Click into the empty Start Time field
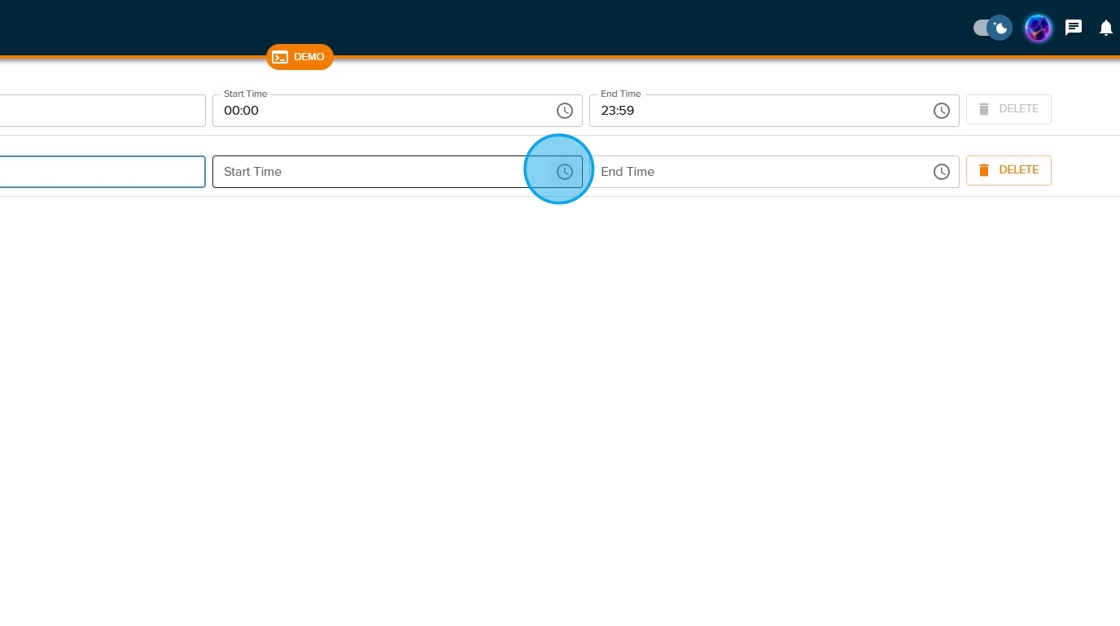 (x=380, y=172)
